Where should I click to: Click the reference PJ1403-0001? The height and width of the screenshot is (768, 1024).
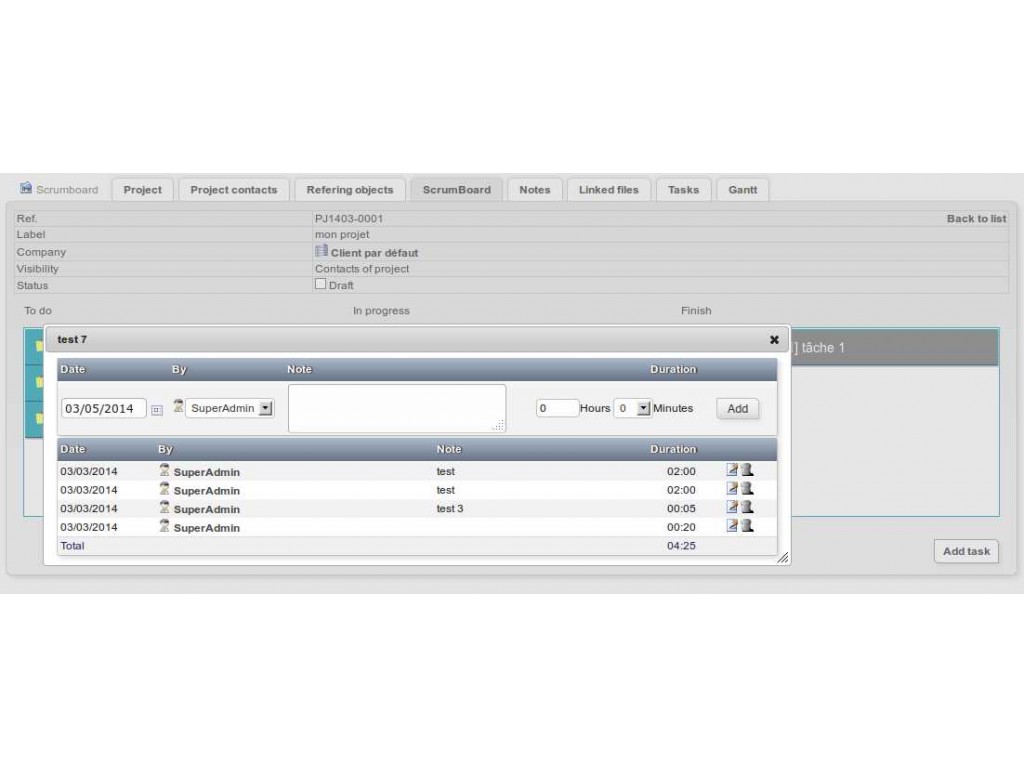[349, 219]
